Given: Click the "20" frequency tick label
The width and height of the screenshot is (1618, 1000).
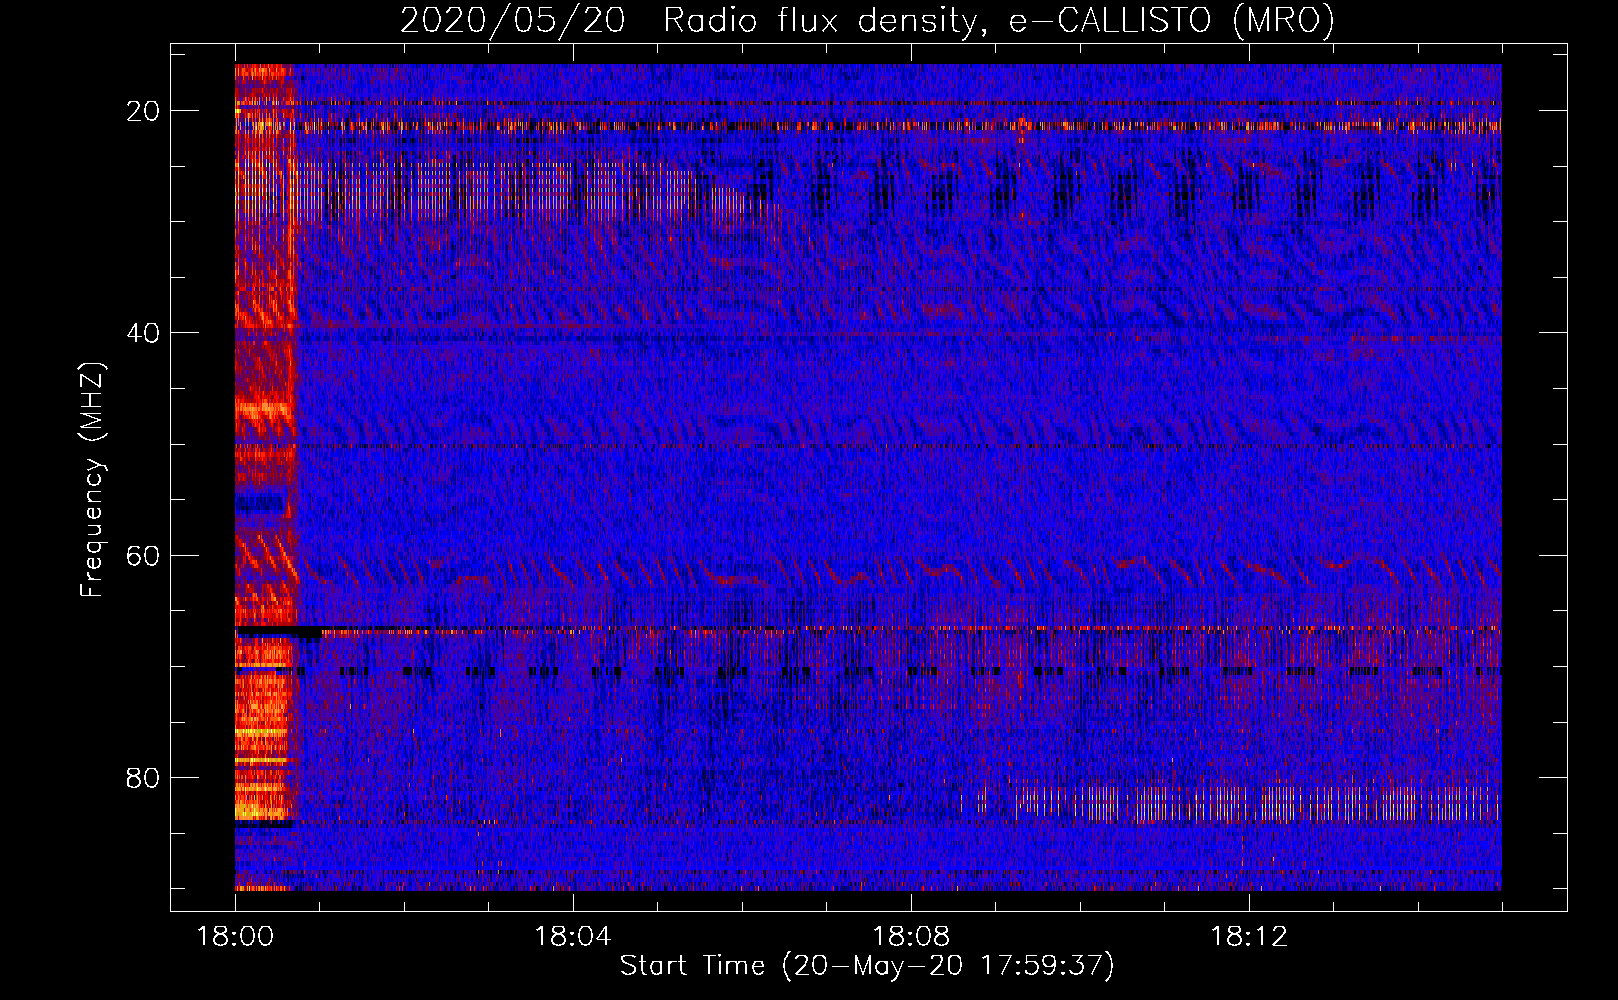Looking at the screenshot, I should pyautogui.click(x=143, y=111).
